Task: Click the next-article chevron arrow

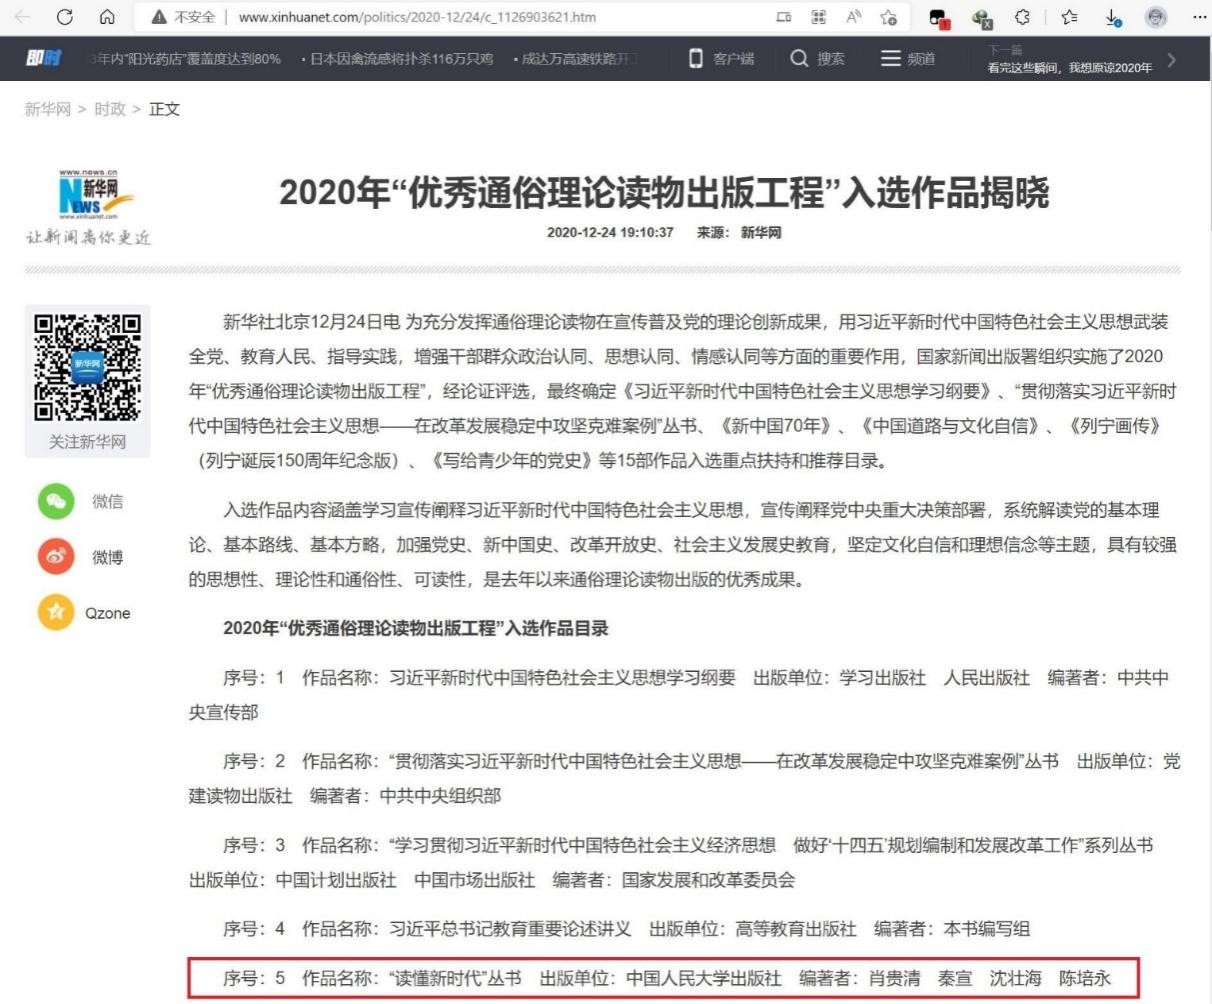Action: (1172, 60)
